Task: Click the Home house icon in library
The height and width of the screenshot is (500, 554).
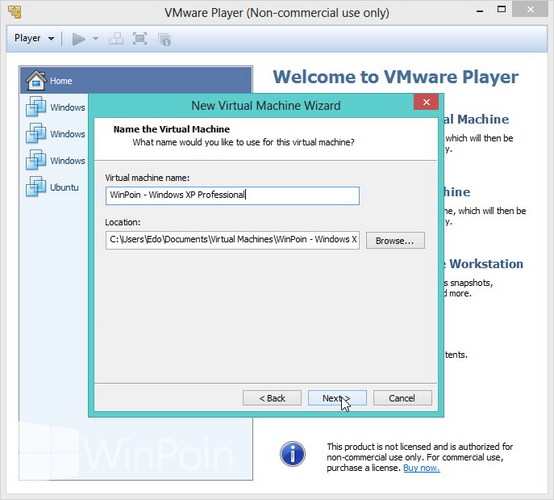Action: 36,80
